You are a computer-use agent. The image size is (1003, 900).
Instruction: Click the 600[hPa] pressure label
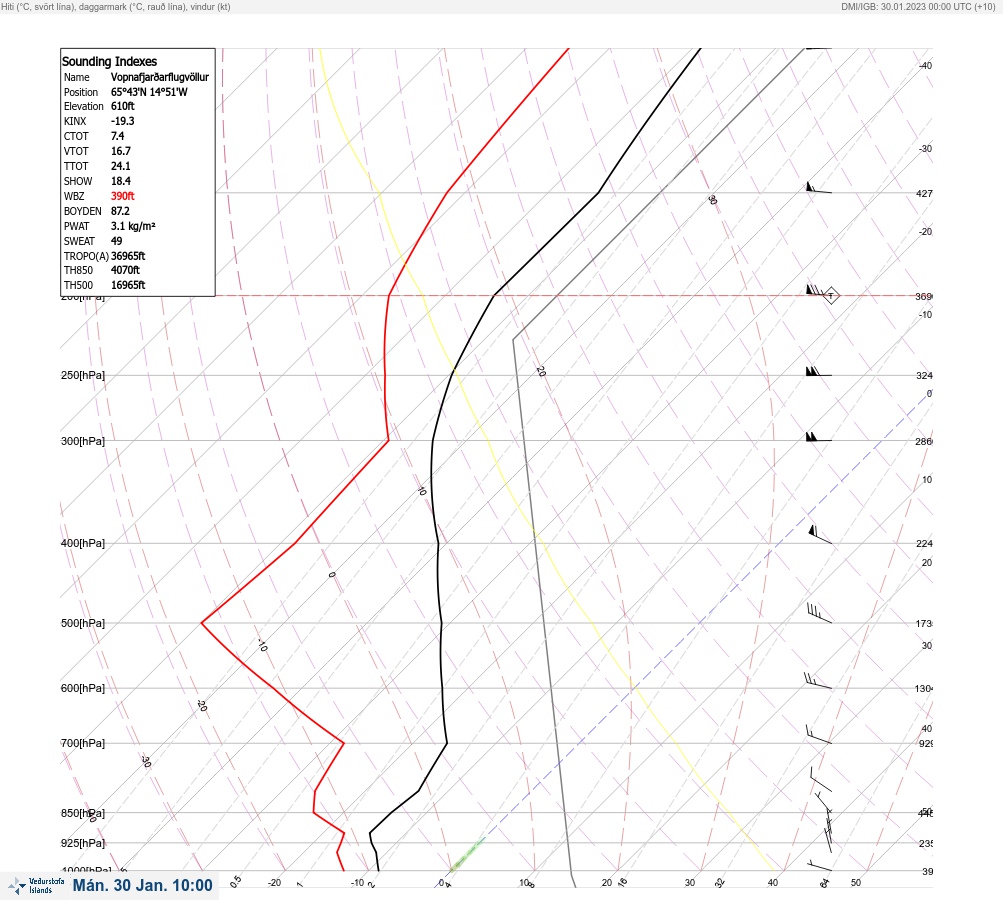tap(83, 688)
